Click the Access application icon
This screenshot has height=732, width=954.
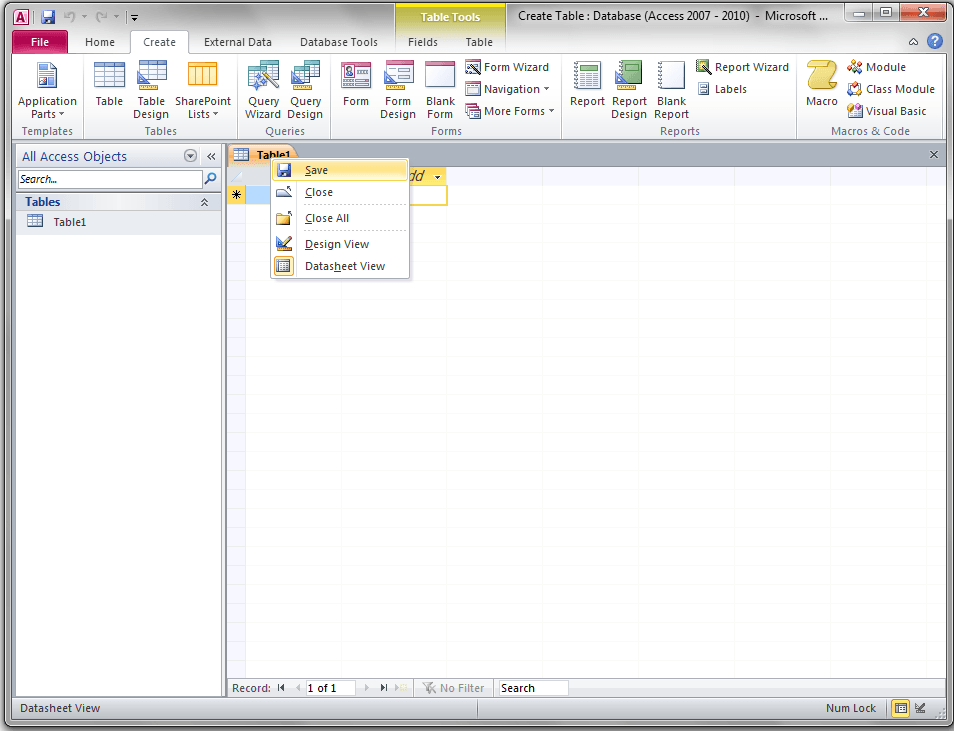(x=20, y=17)
